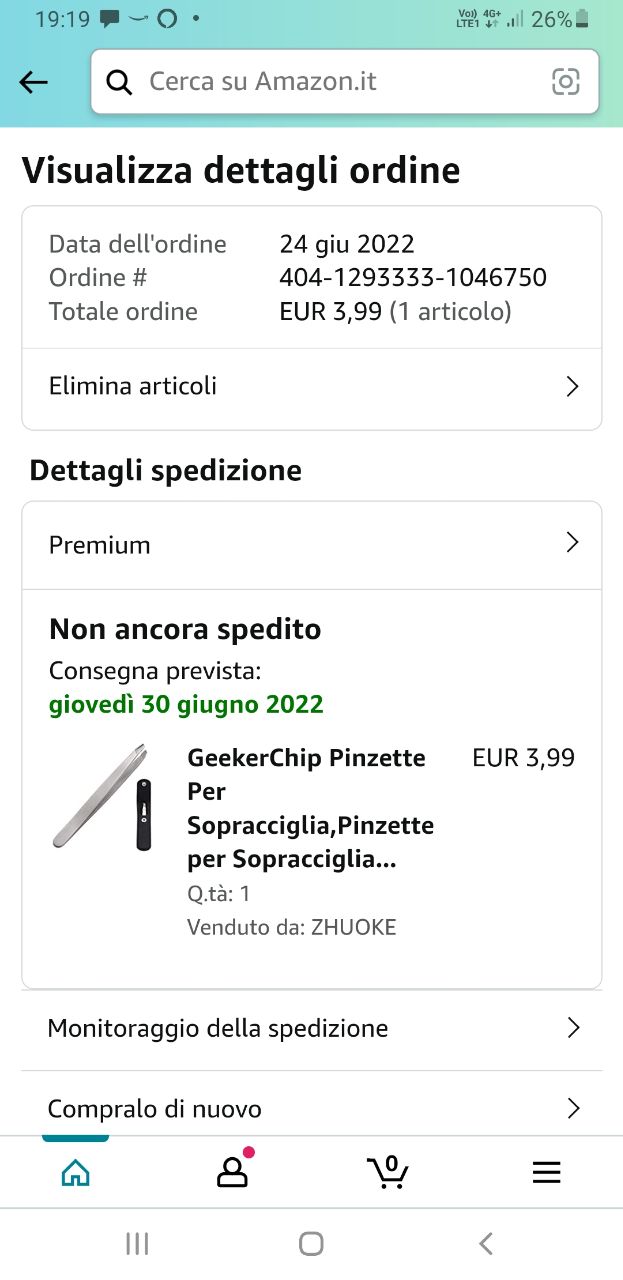Tap the search magnifier icon
The height and width of the screenshot is (1280, 623).
pyautogui.click(x=119, y=82)
